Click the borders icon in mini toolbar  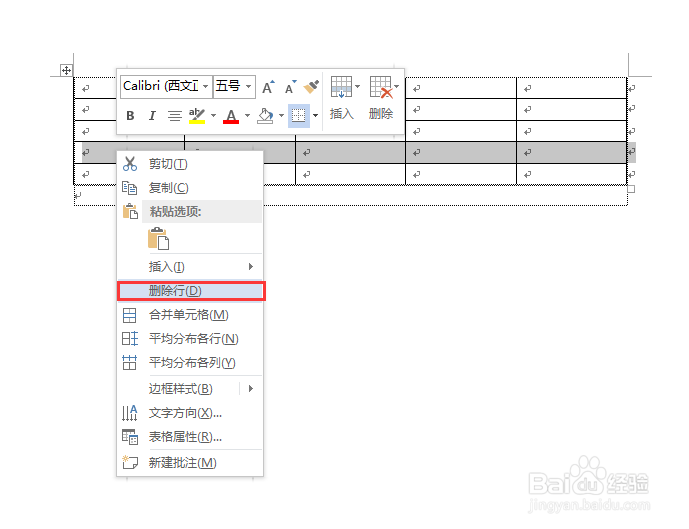click(299, 116)
